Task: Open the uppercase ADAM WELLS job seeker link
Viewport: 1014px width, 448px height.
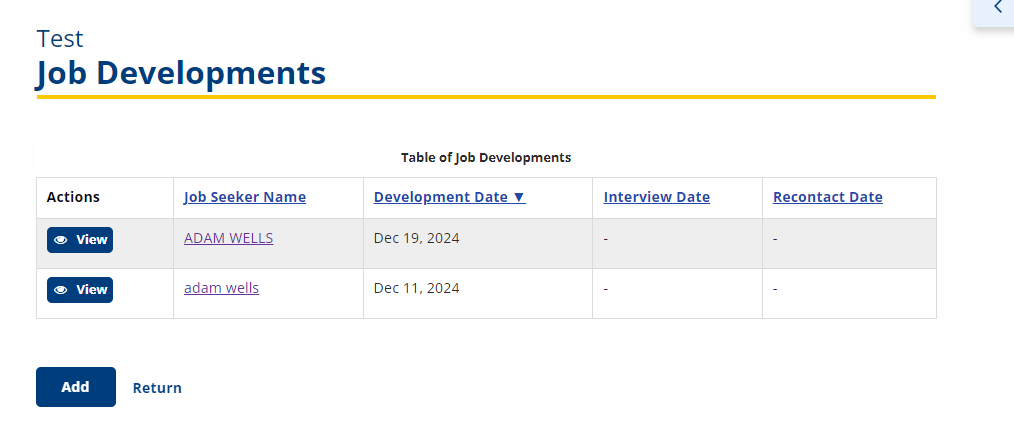Action: [228, 238]
